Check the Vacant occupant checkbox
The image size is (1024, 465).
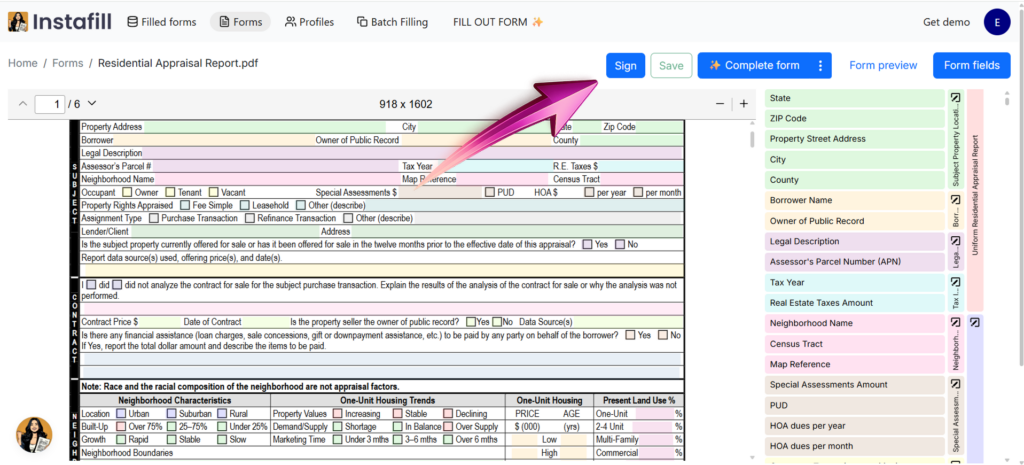(x=214, y=193)
